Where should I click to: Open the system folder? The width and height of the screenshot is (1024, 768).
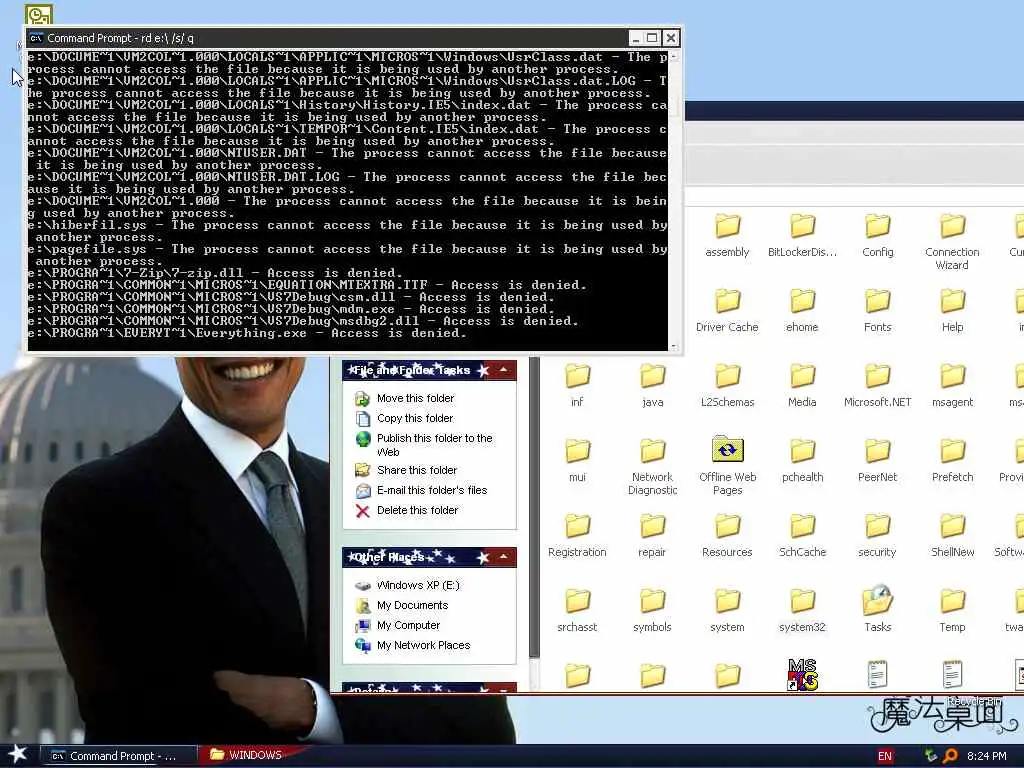click(727, 611)
